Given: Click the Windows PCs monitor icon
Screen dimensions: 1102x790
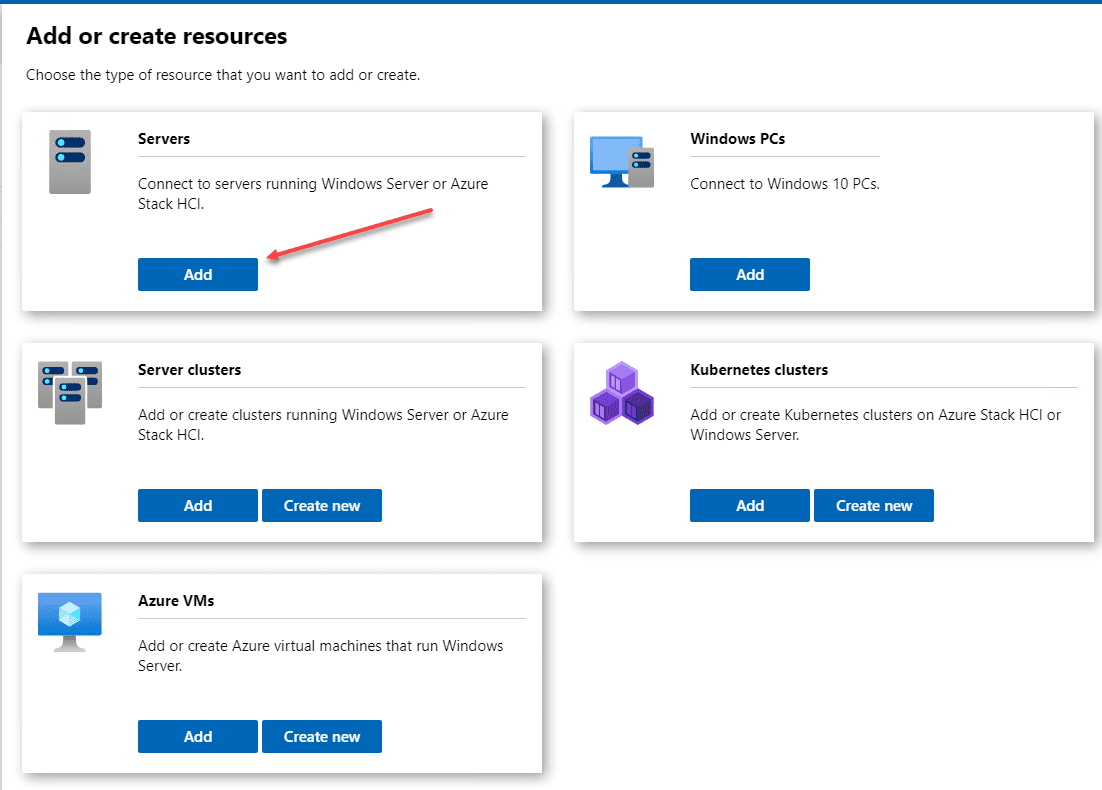Looking at the screenshot, I should [x=621, y=159].
